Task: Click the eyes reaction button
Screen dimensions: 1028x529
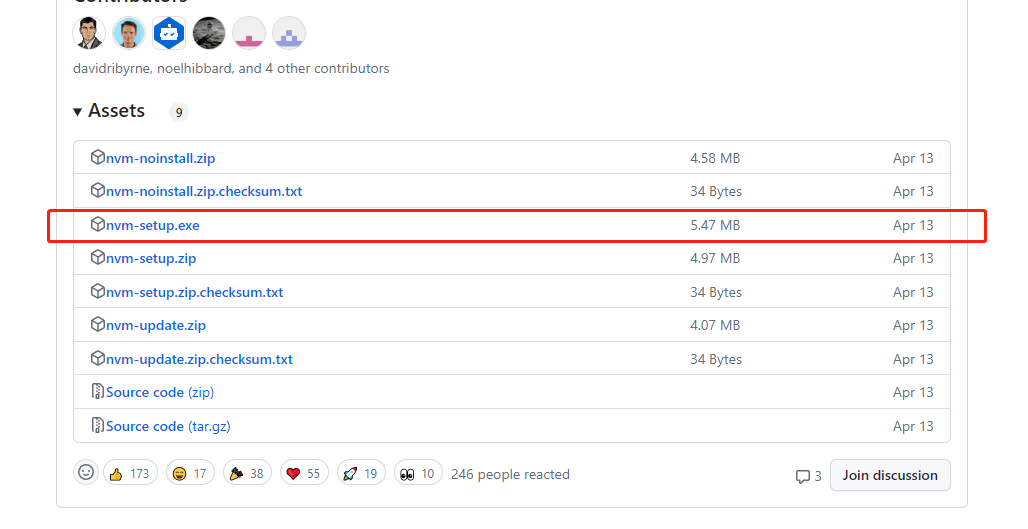Action: pyautogui.click(x=418, y=474)
